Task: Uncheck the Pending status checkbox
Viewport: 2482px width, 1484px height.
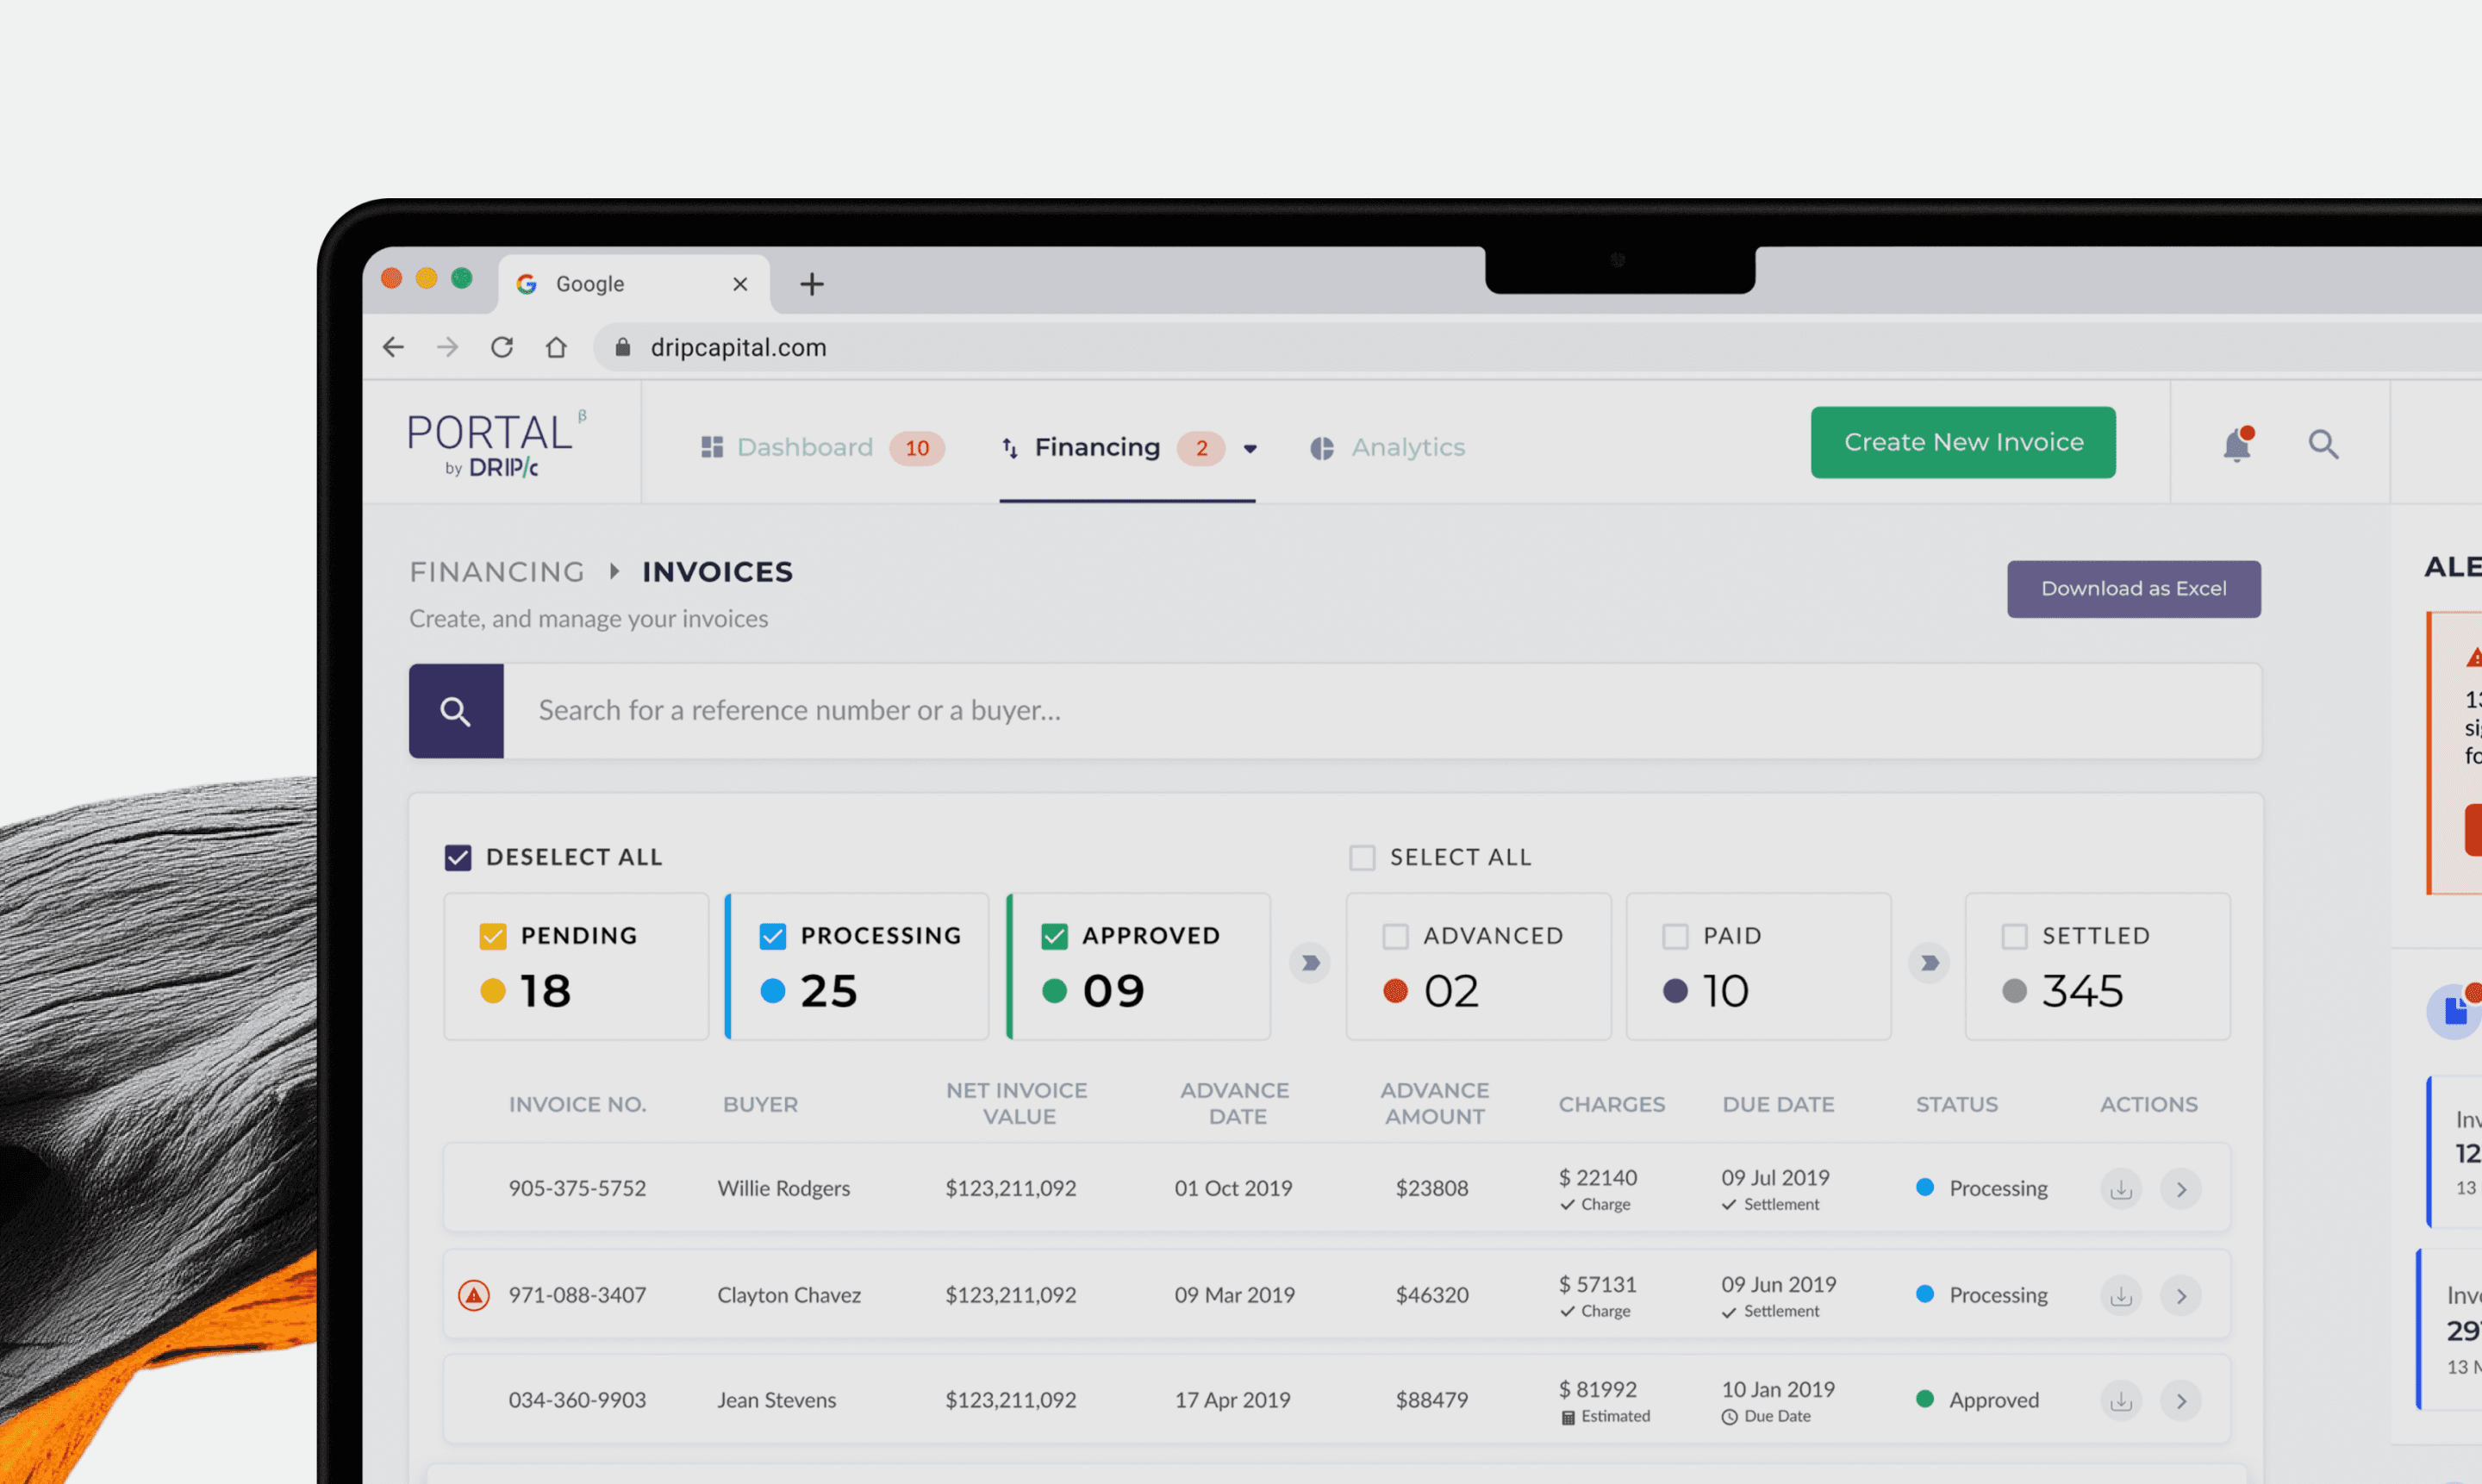Action: (493, 936)
